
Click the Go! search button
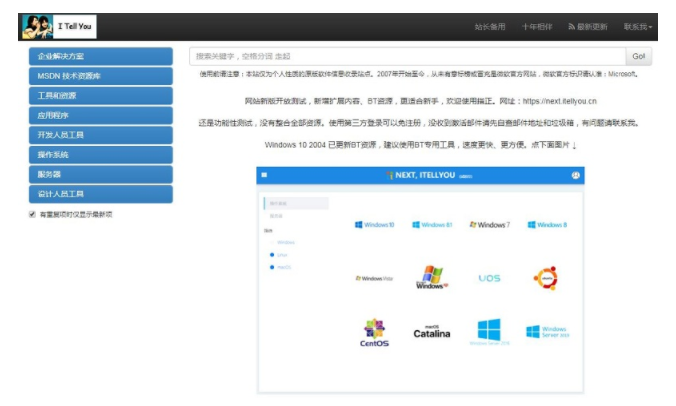click(x=638, y=56)
